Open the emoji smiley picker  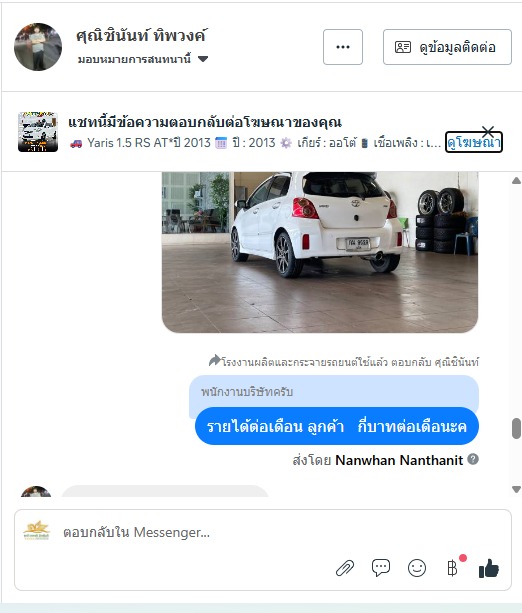click(x=417, y=568)
